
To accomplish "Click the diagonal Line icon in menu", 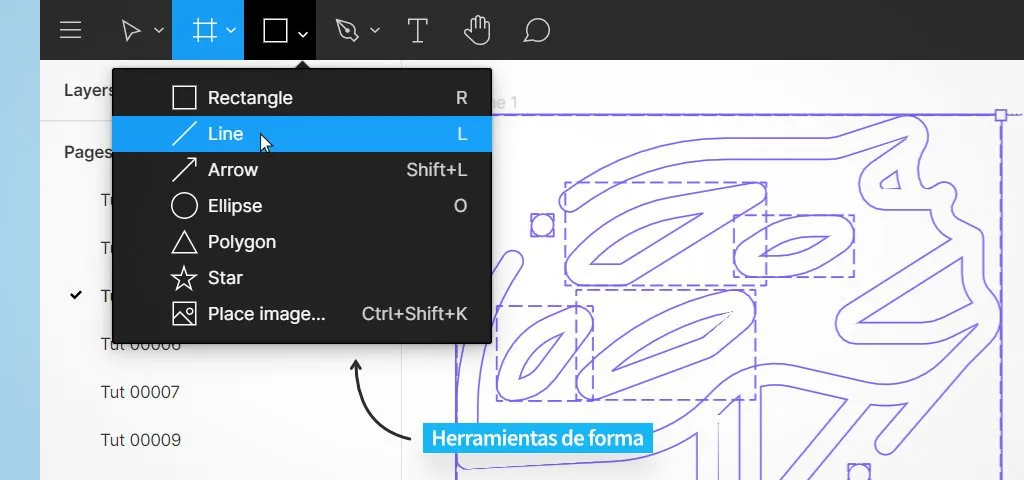I will click(x=184, y=134).
